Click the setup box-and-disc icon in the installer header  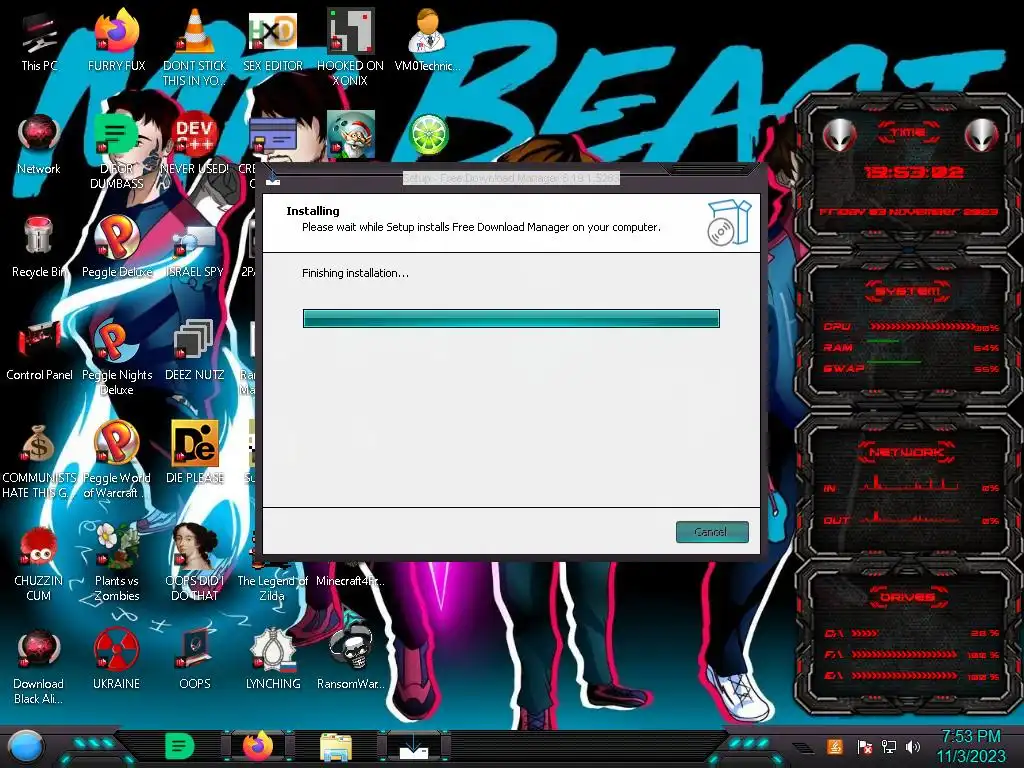click(x=729, y=223)
